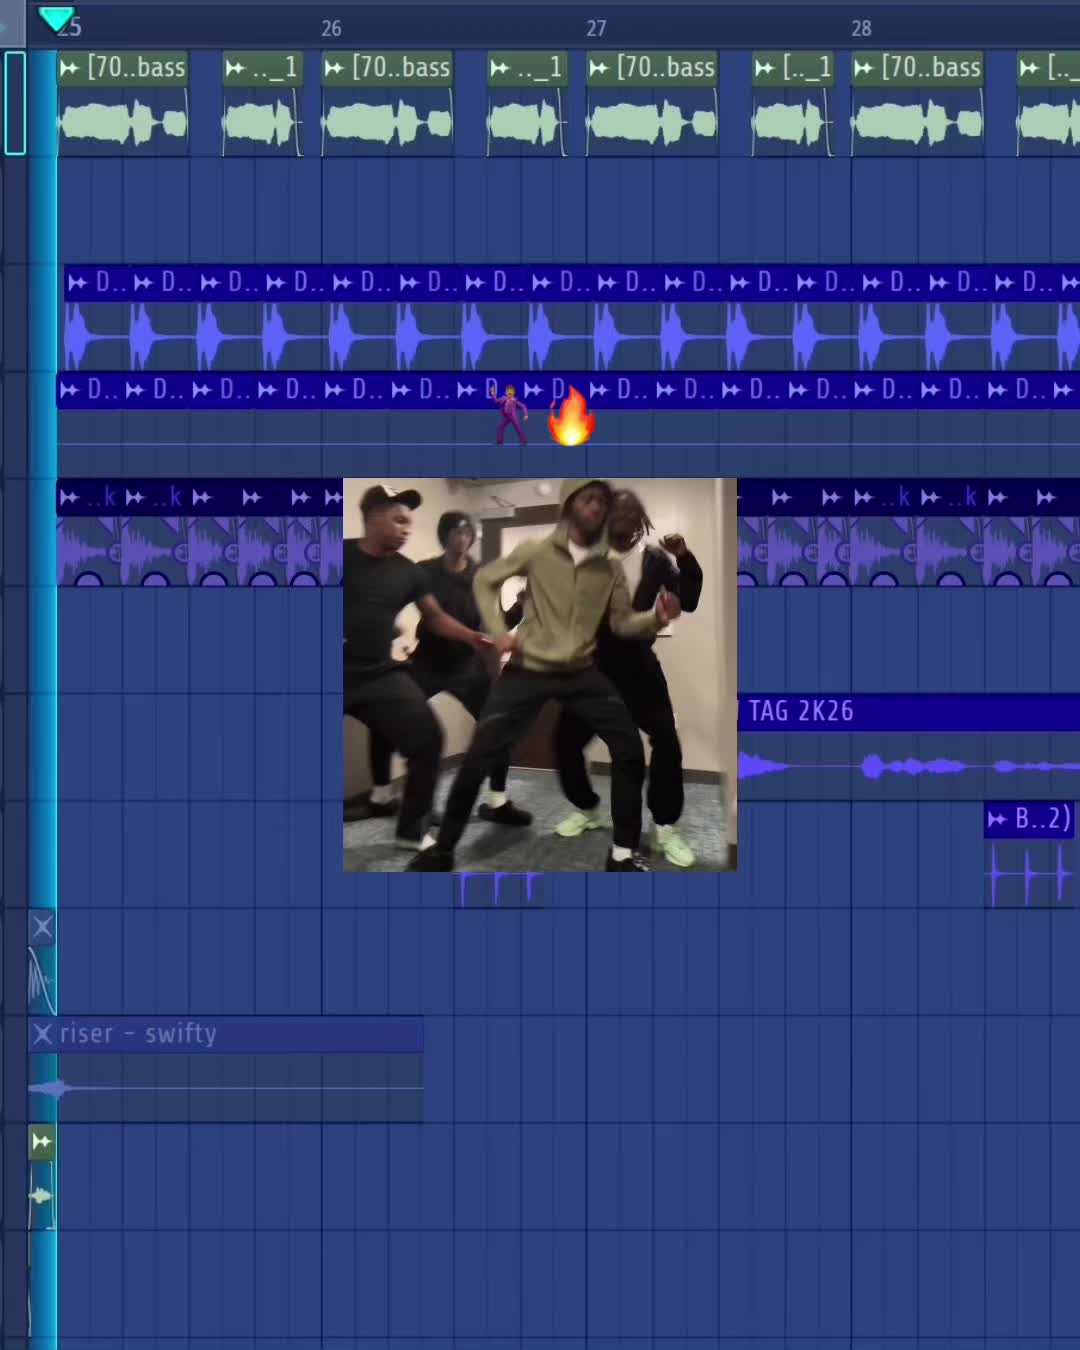
Task: Expand the clip menu of the [70..bass clip at bar 27
Action: pos(599,68)
